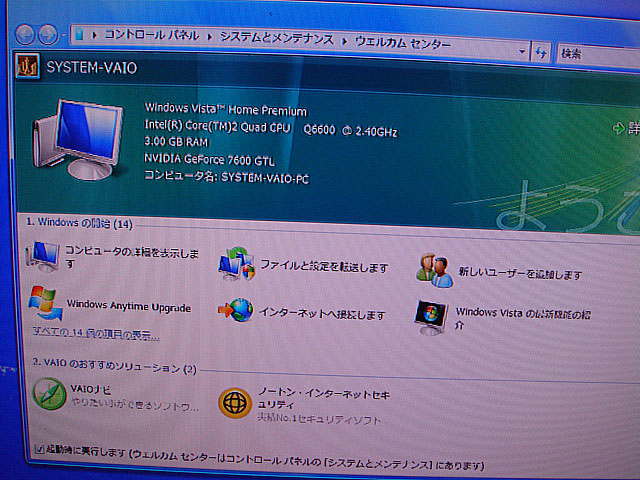
Task: Click the address bar refresh button
Action: tap(541, 53)
